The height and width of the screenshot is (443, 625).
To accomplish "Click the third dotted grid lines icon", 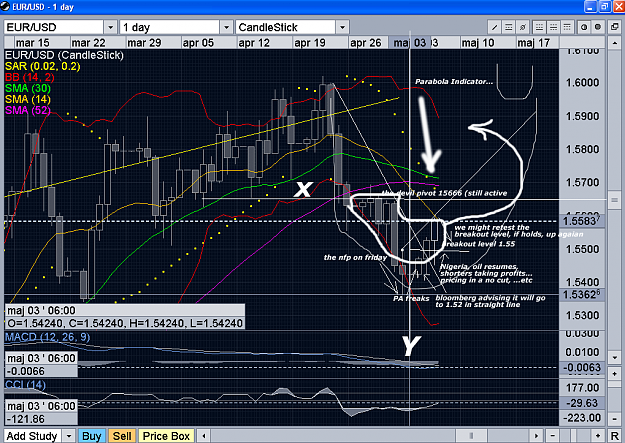I will 567,27.
